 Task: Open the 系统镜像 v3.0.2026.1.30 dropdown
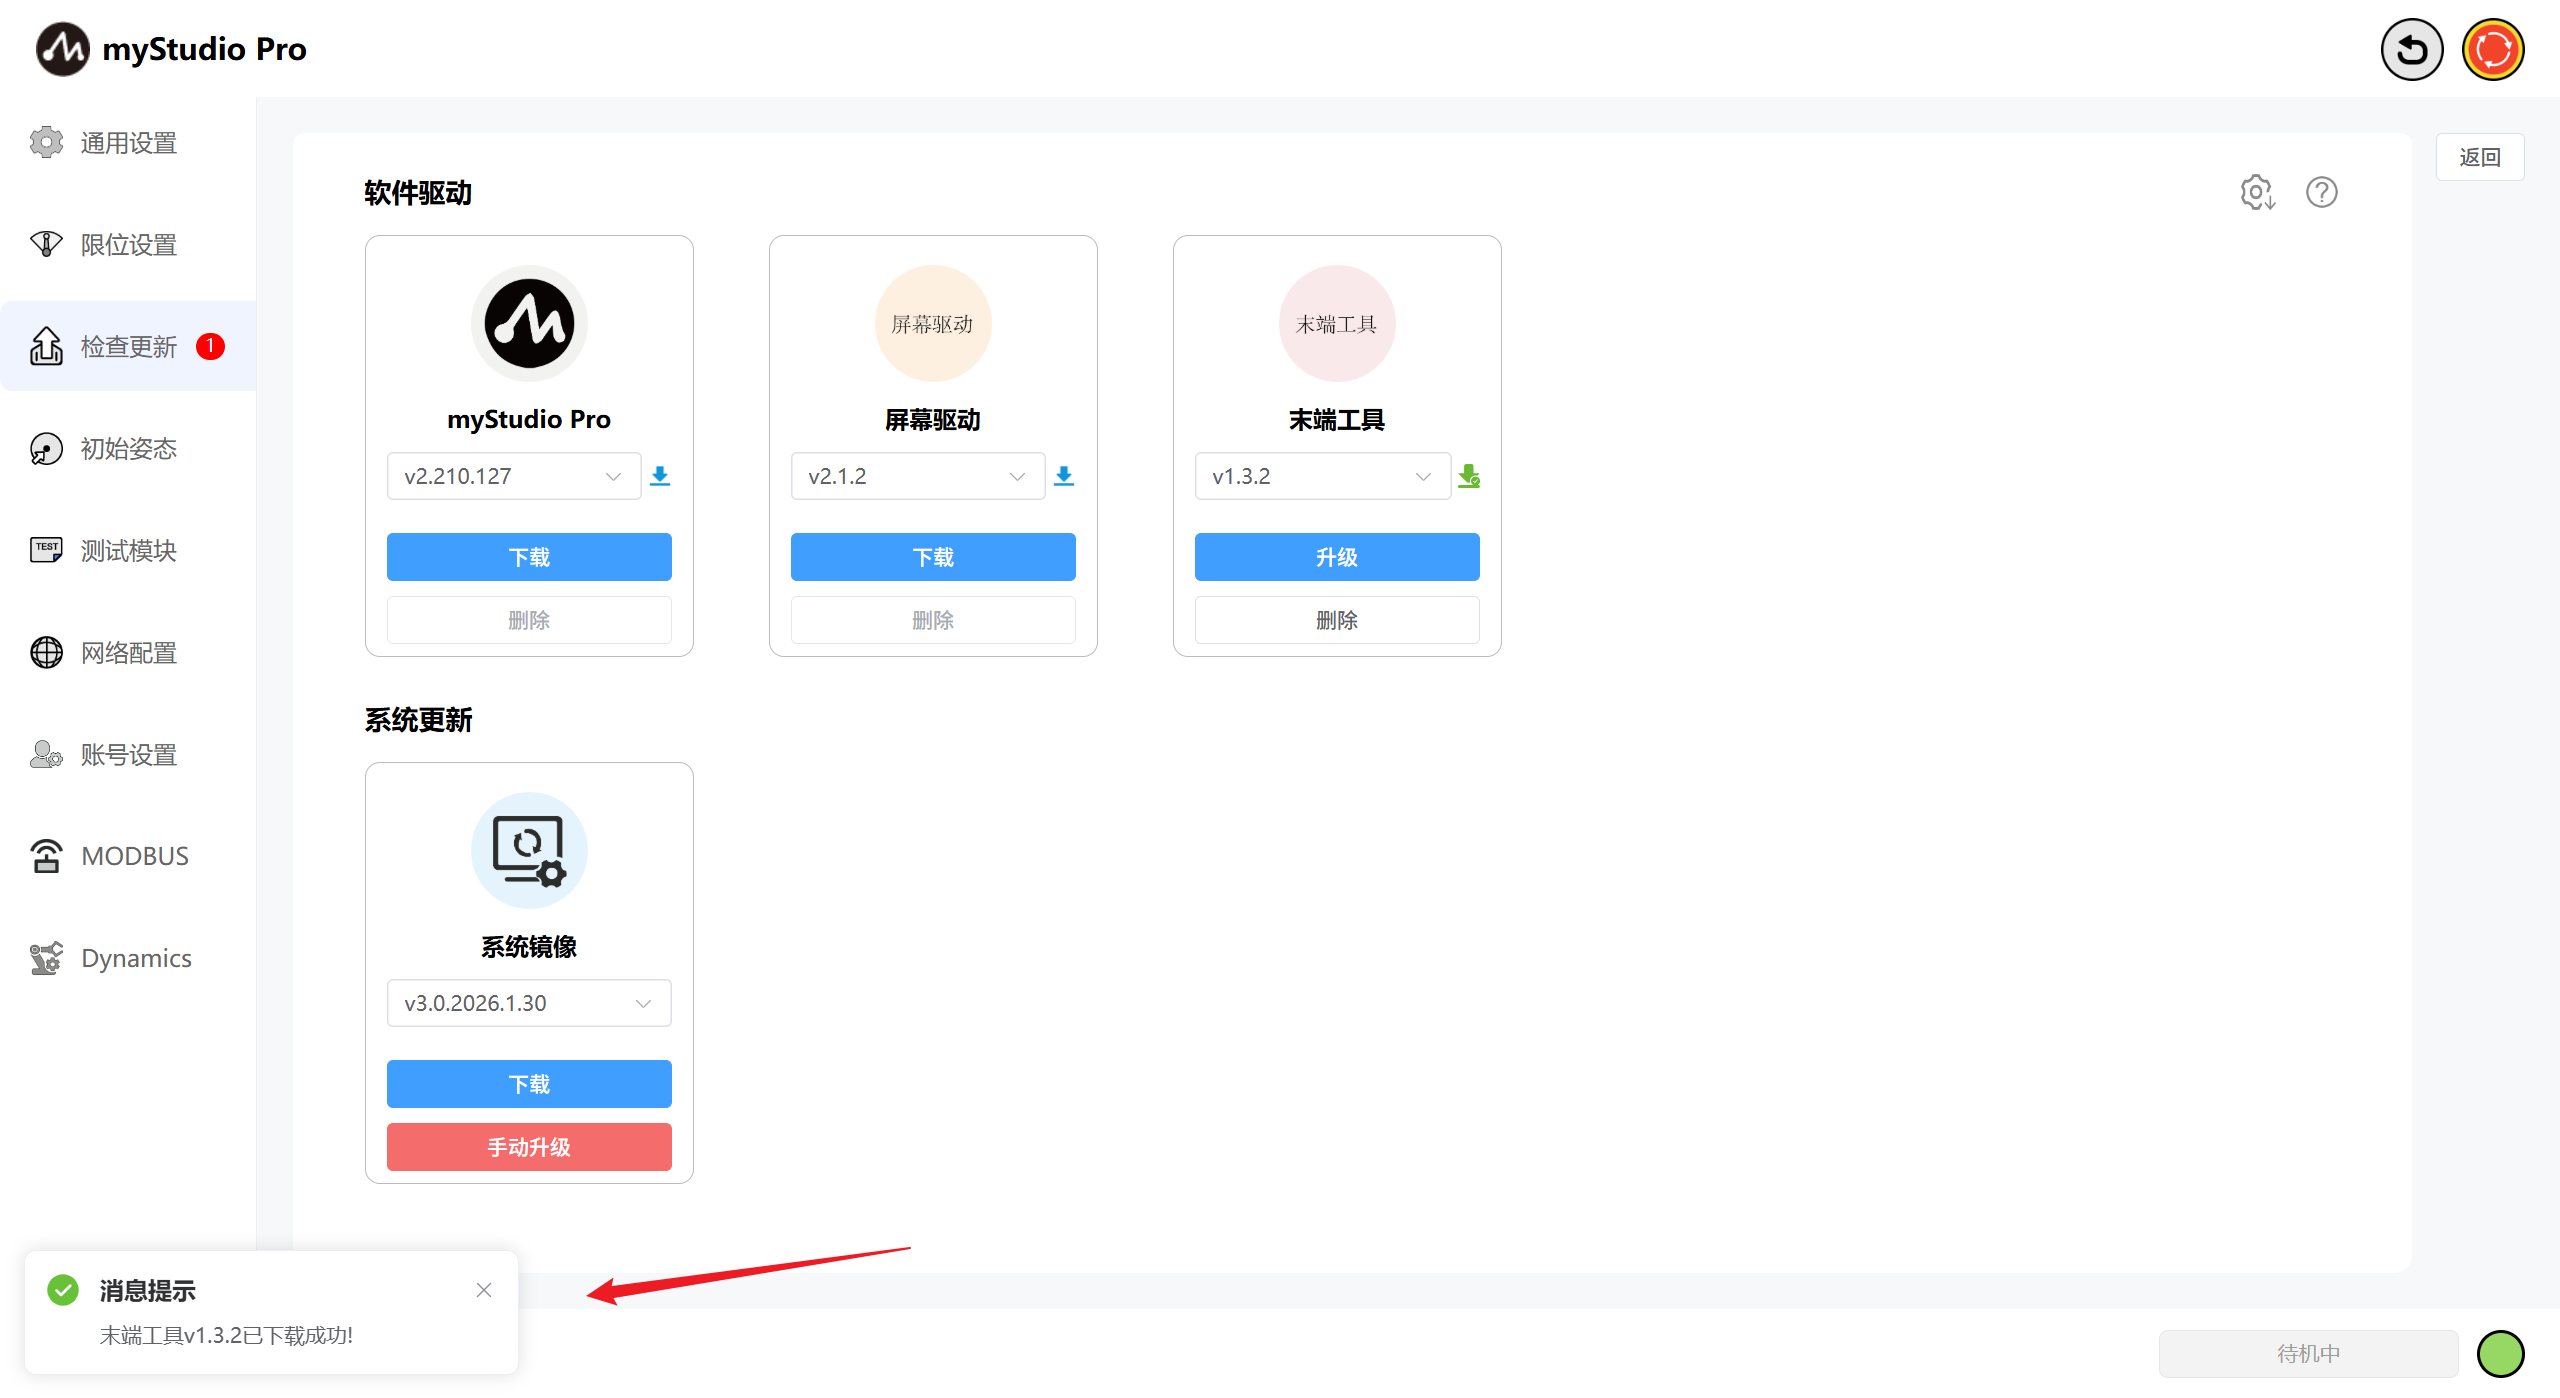[x=529, y=1003]
